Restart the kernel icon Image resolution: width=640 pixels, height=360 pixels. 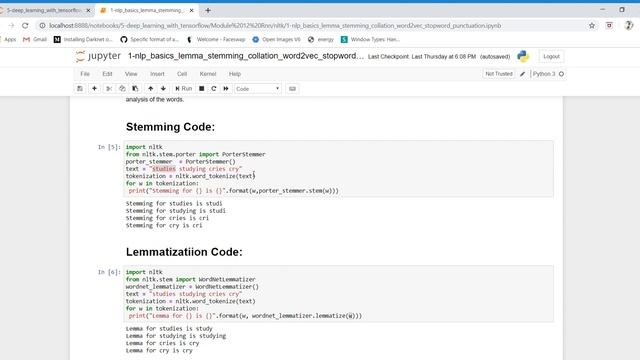tap(213, 89)
